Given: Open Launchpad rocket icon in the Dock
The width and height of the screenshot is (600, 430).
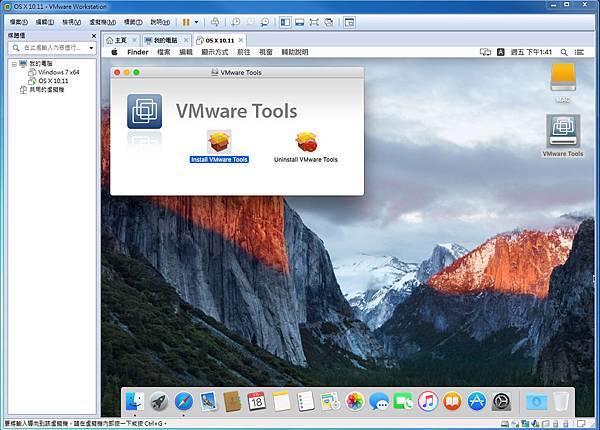Looking at the screenshot, I should point(159,402).
